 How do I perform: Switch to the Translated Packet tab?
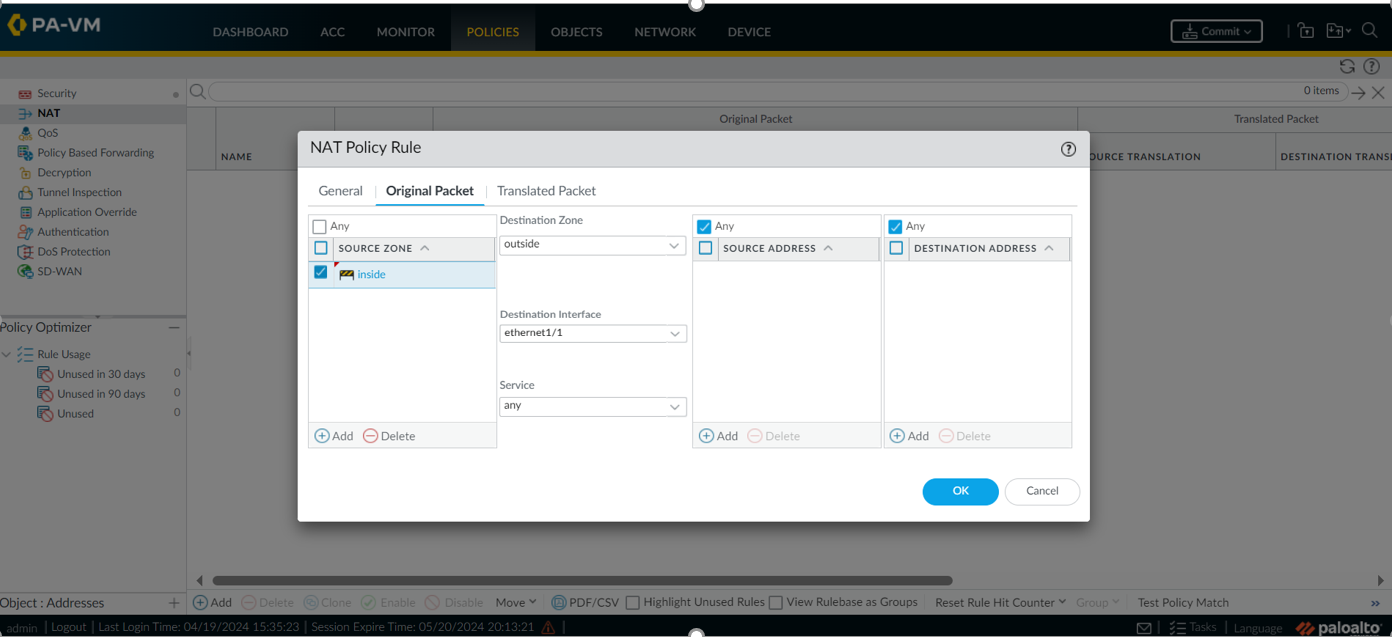coord(546,191)
